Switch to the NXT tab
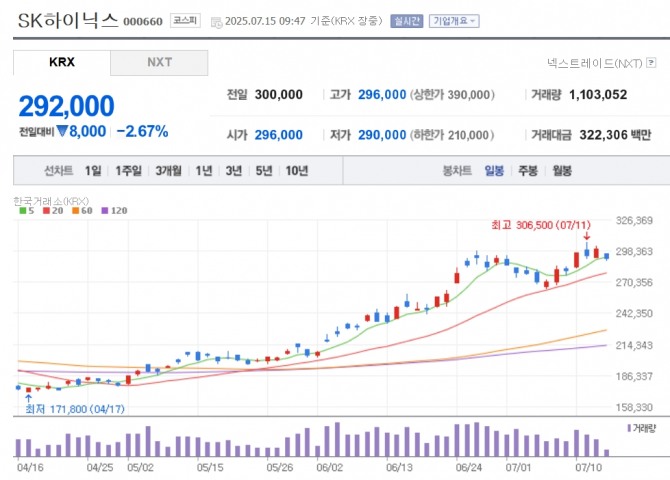 (x=159, y=62)
